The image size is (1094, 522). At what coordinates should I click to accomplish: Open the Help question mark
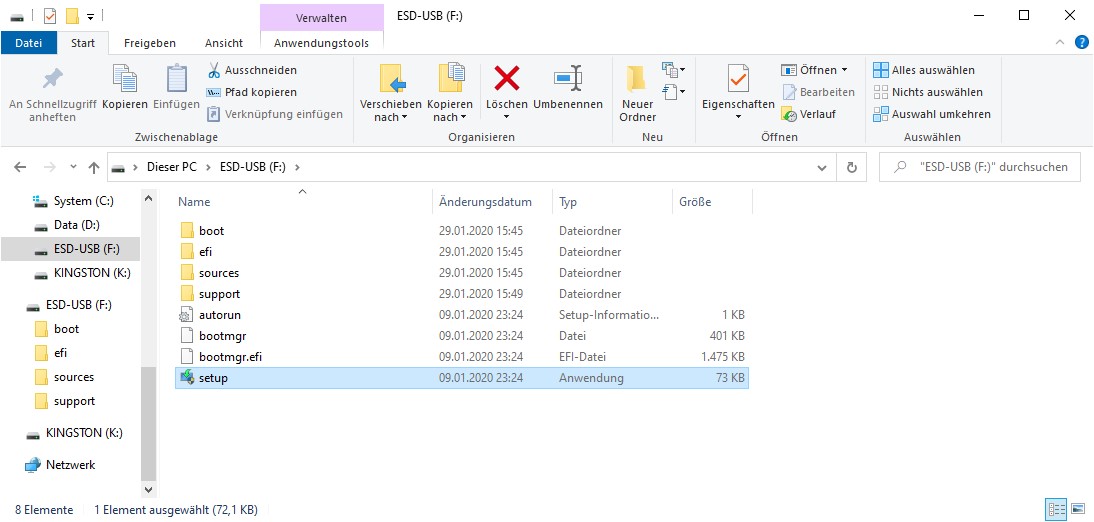tap(1082, 43)
